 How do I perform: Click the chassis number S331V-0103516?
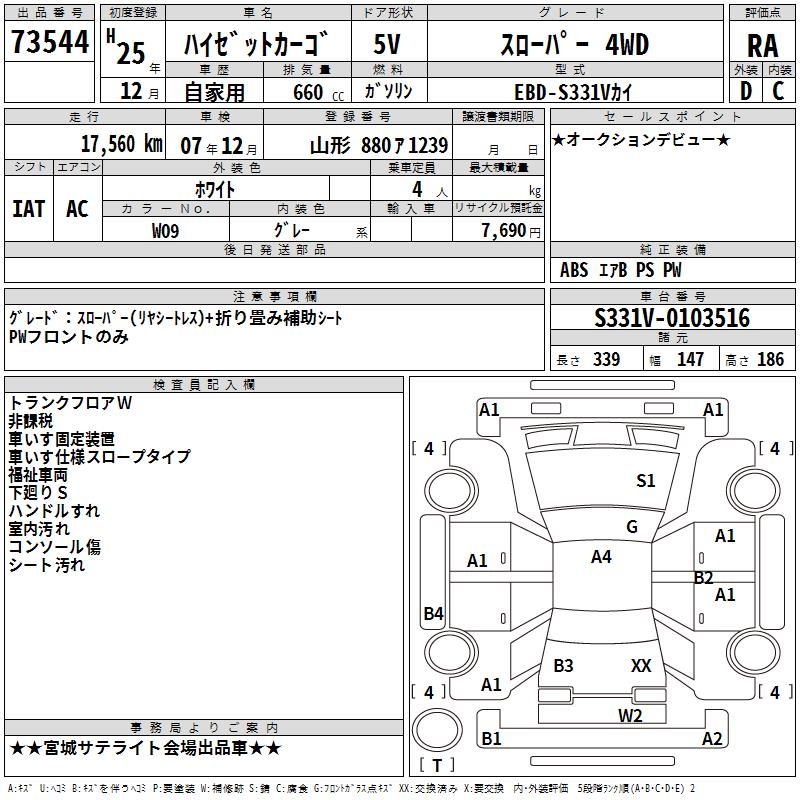(x=671, y=318)
